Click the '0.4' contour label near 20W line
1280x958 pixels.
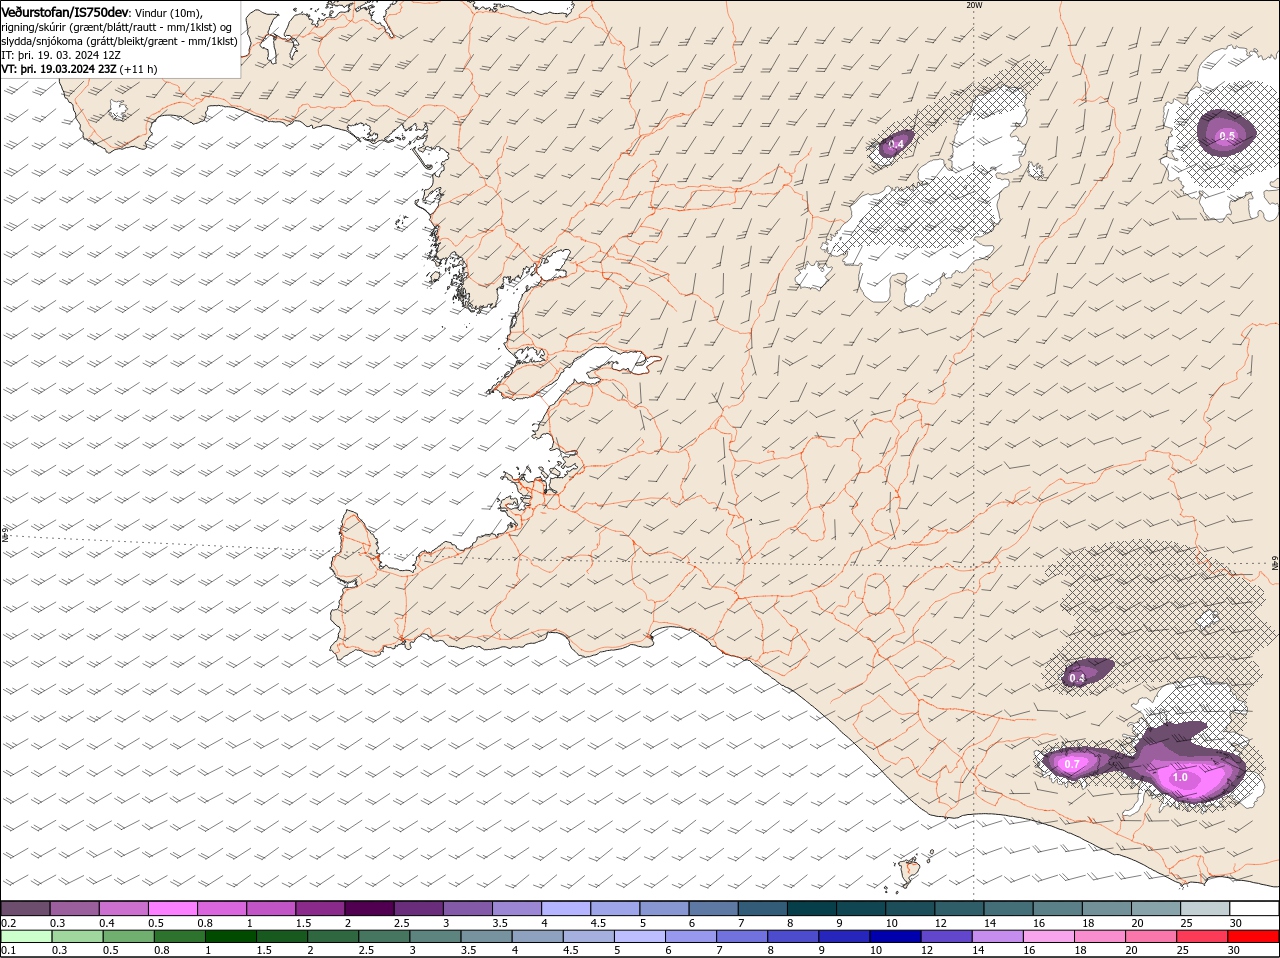click(896, 145)
